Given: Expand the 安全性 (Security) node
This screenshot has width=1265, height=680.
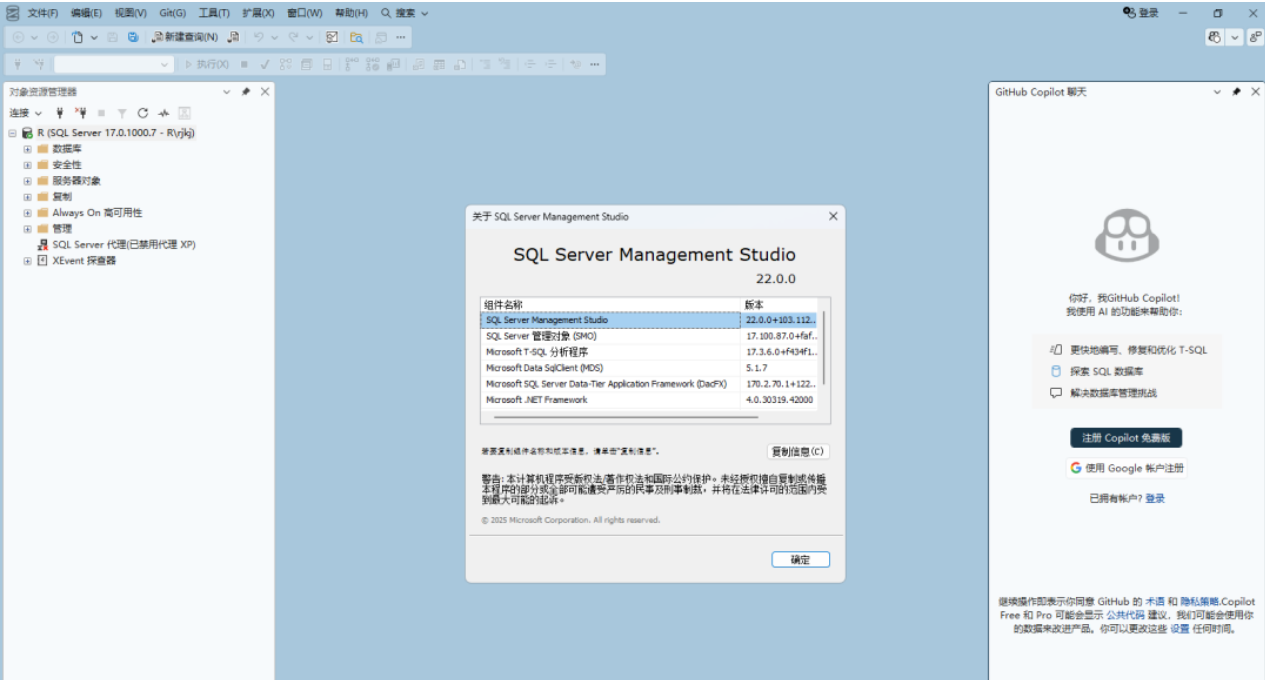Looking at the screenshot, I should click(28, 164).
